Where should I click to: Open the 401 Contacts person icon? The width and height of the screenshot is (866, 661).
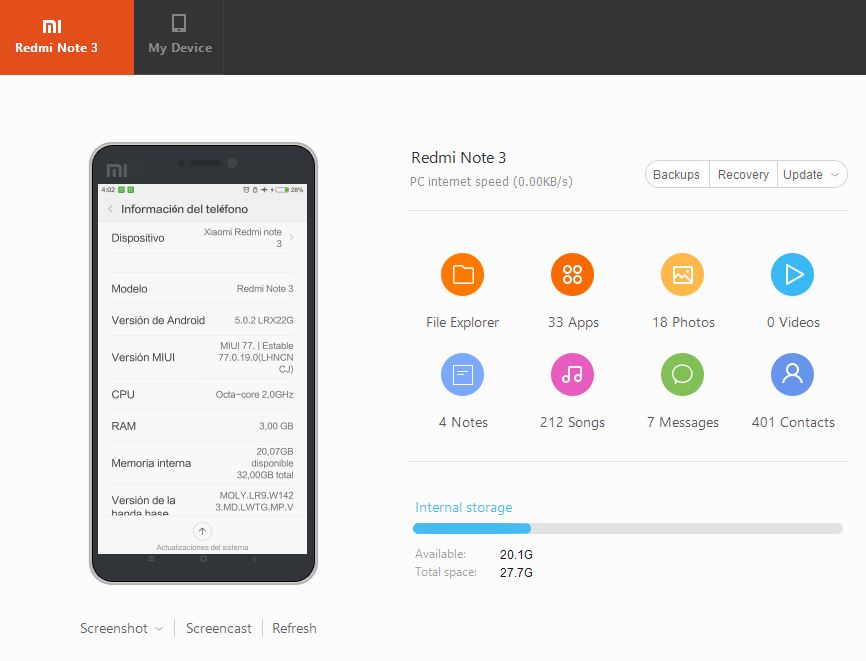[793, 374]
